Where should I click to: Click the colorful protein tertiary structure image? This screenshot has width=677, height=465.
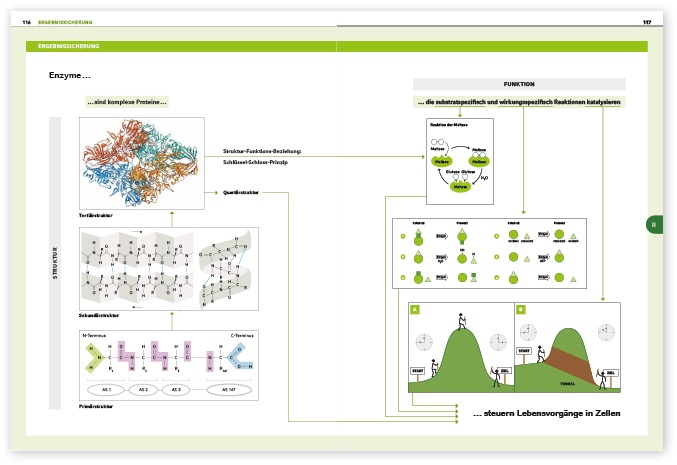pyautogui.click(x=142, y=163)
